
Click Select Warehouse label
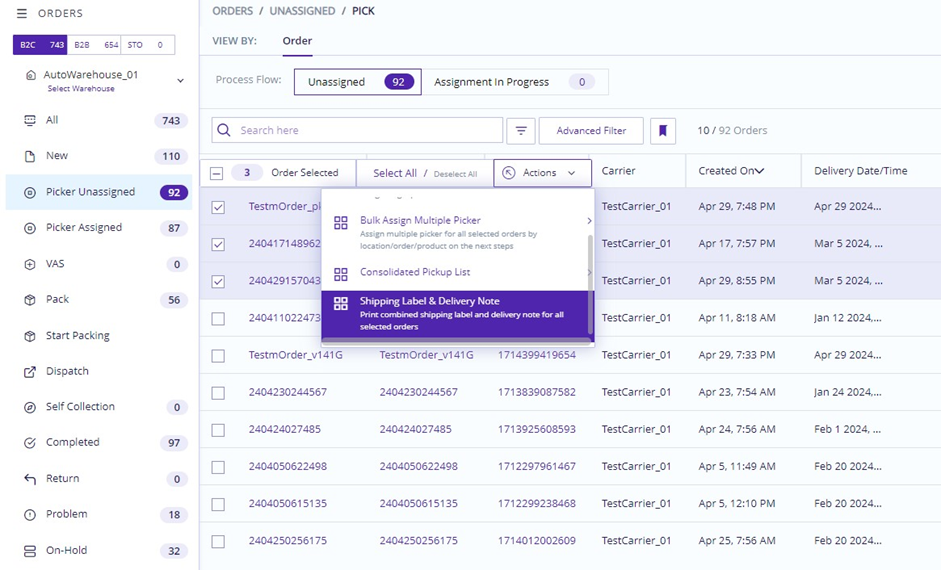coord(81,89)
